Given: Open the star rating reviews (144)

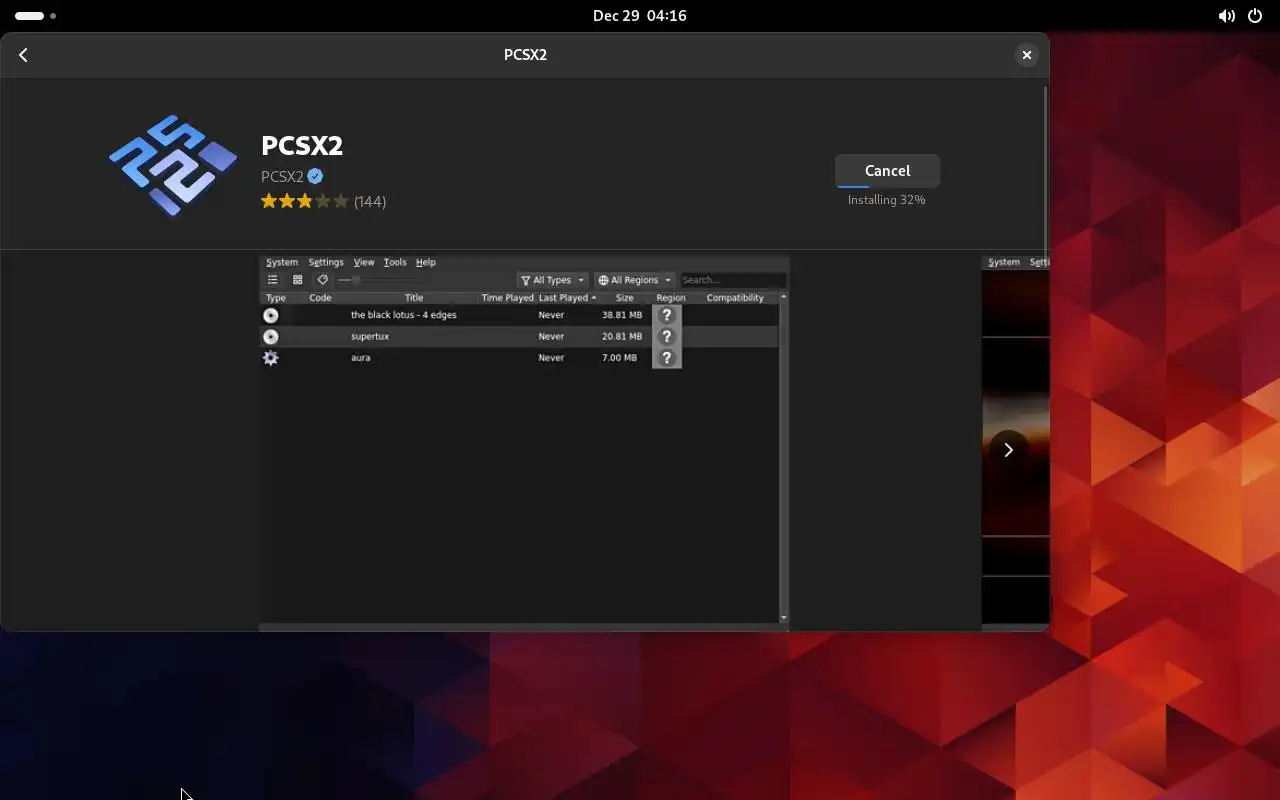Looking at the screenshot, I should click(323, 201).
